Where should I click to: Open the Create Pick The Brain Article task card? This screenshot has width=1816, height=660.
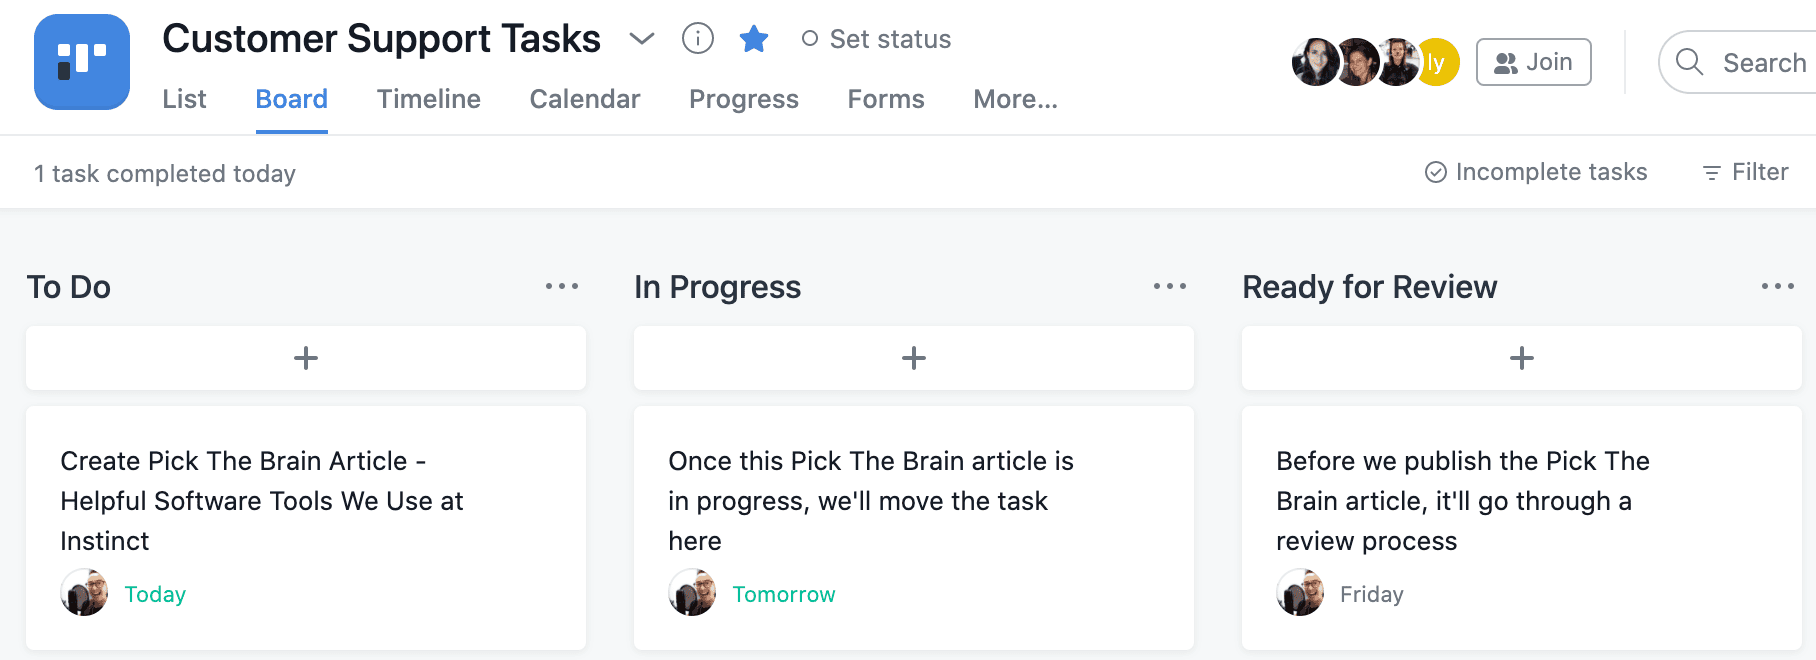pyautogui.click(x=305, y=528)
